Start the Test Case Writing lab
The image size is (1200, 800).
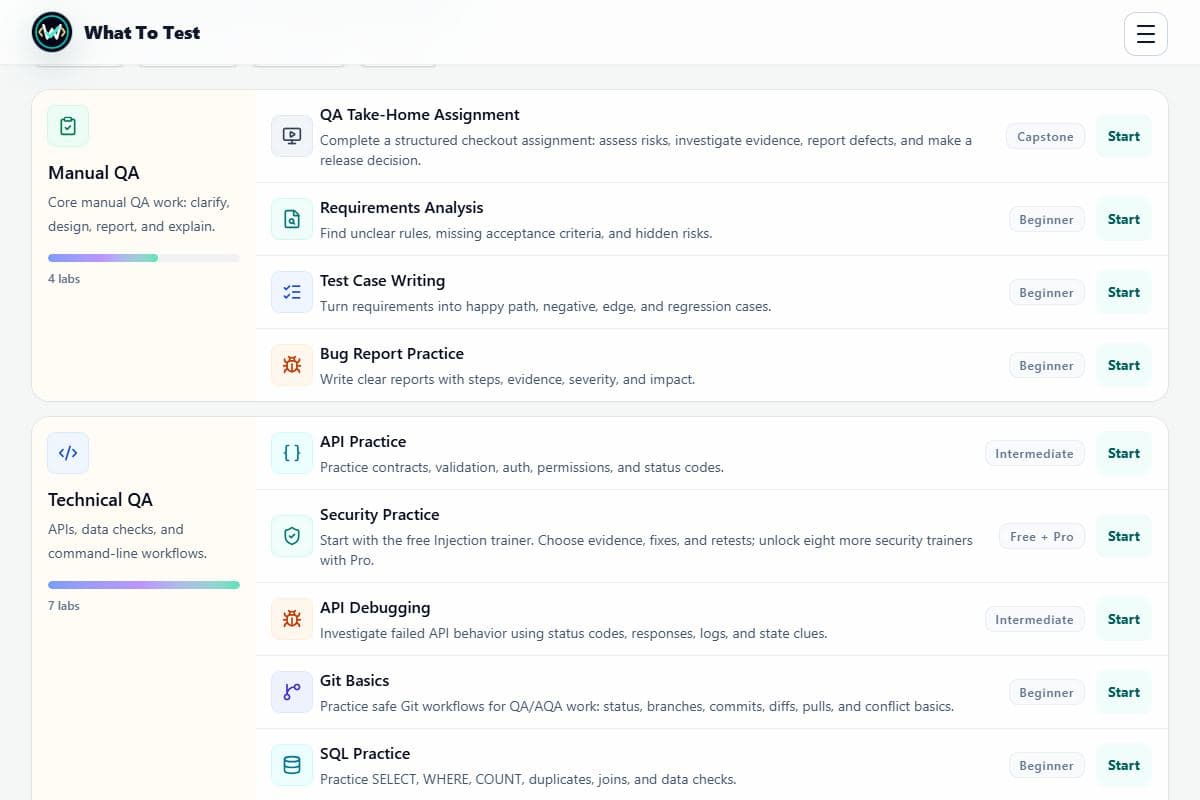1124,292
